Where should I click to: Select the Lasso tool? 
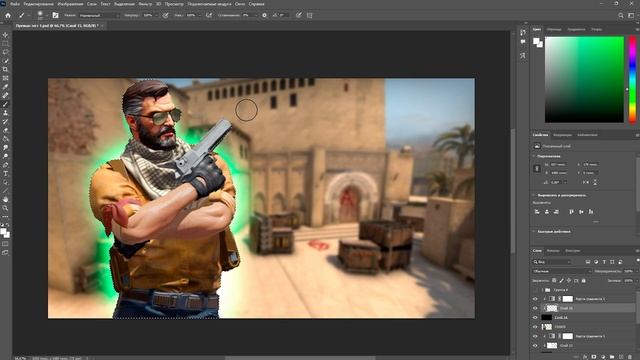pyautogui.click(x=5, y=52)
